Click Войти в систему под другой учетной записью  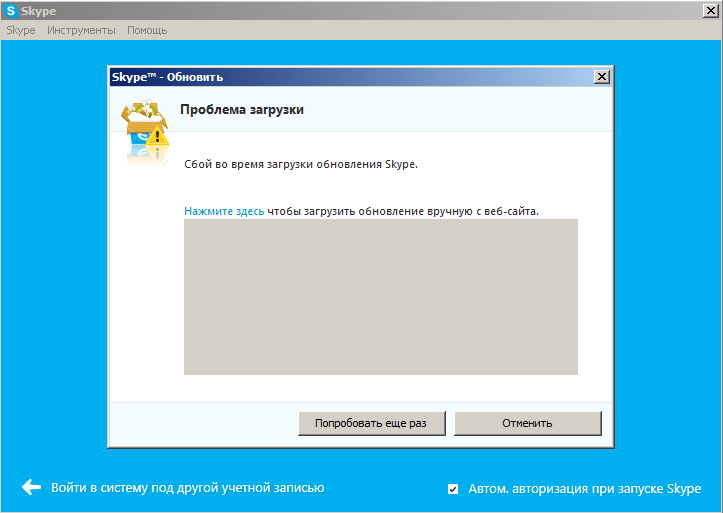click(x=187, y=488)
